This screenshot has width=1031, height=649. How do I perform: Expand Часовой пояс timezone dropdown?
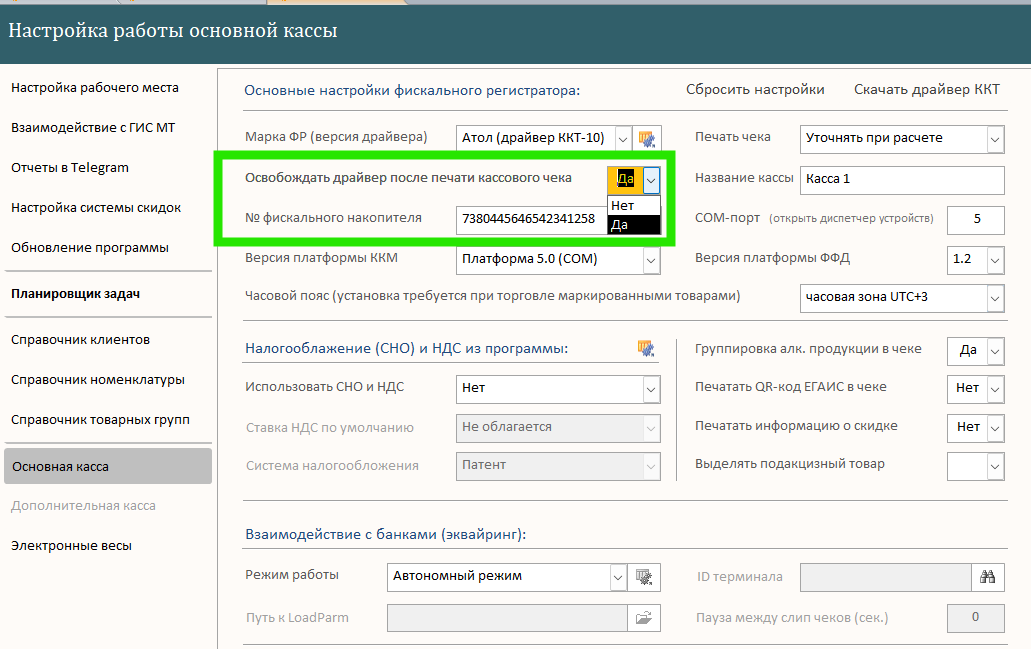click(x=995, y=298)
